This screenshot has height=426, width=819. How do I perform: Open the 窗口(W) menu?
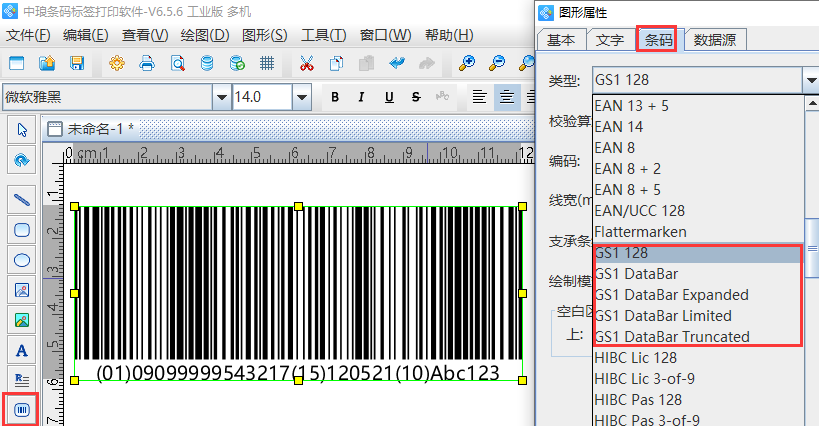[x=386, y=36]
